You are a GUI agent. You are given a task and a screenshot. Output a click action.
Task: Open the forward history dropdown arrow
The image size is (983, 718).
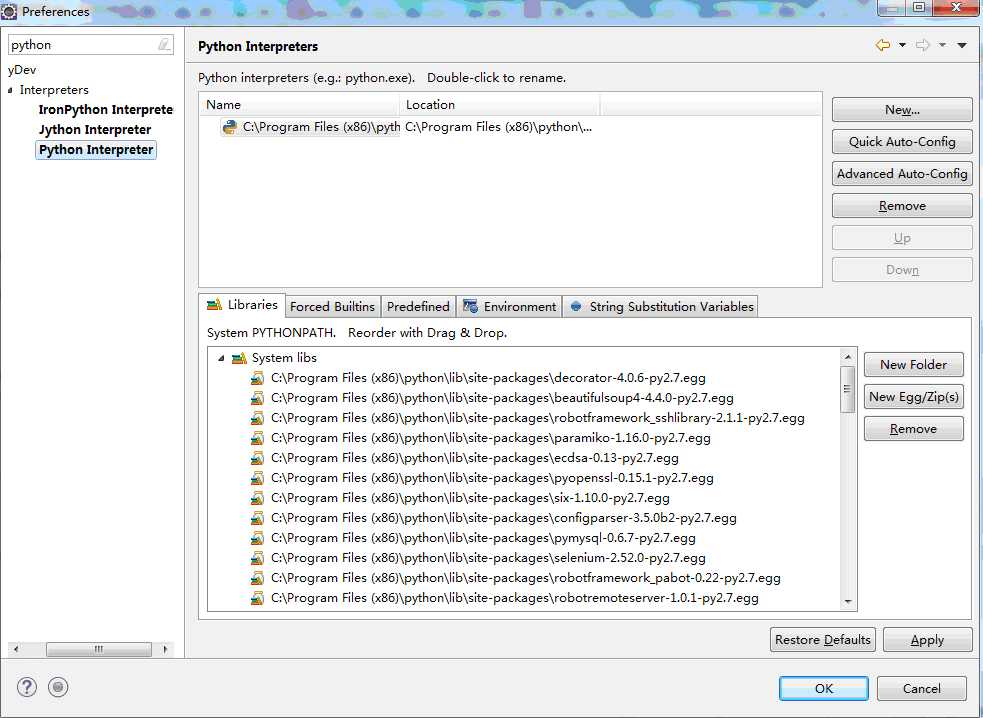click(942, 45)
